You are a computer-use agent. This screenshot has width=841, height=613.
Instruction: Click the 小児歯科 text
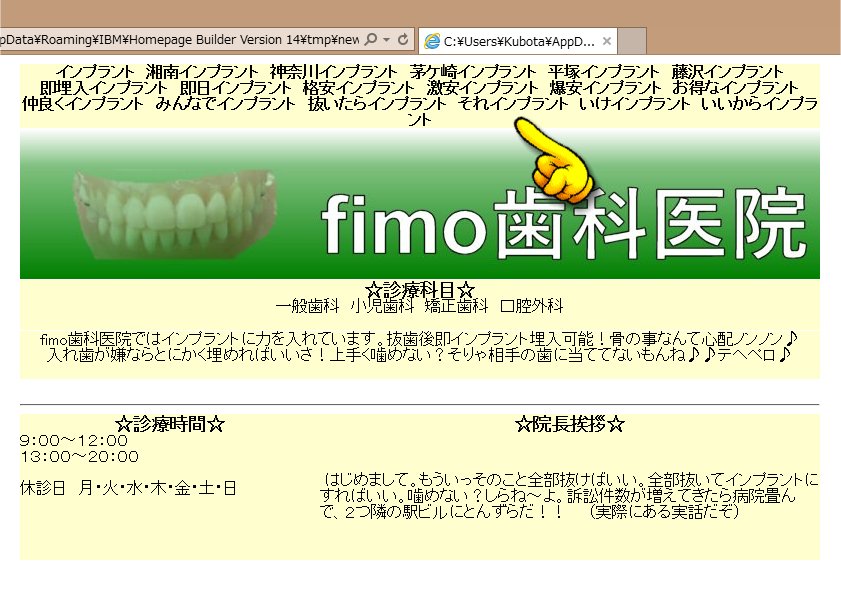pos(382,306)
